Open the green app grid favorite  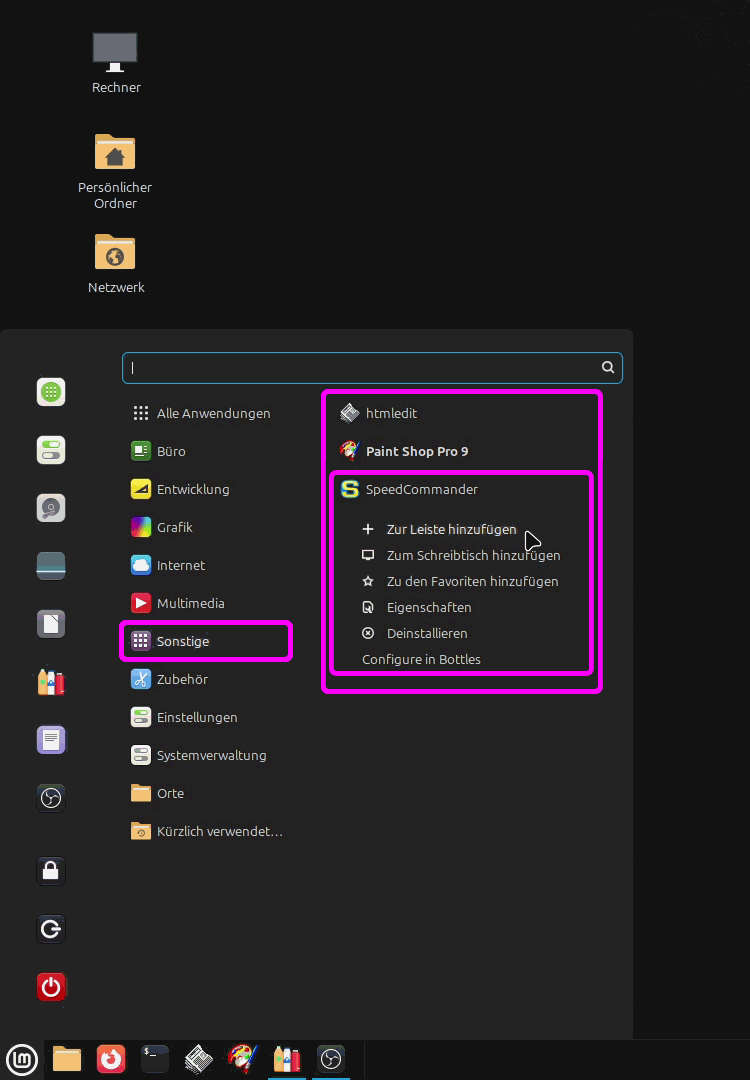(51, 392)
